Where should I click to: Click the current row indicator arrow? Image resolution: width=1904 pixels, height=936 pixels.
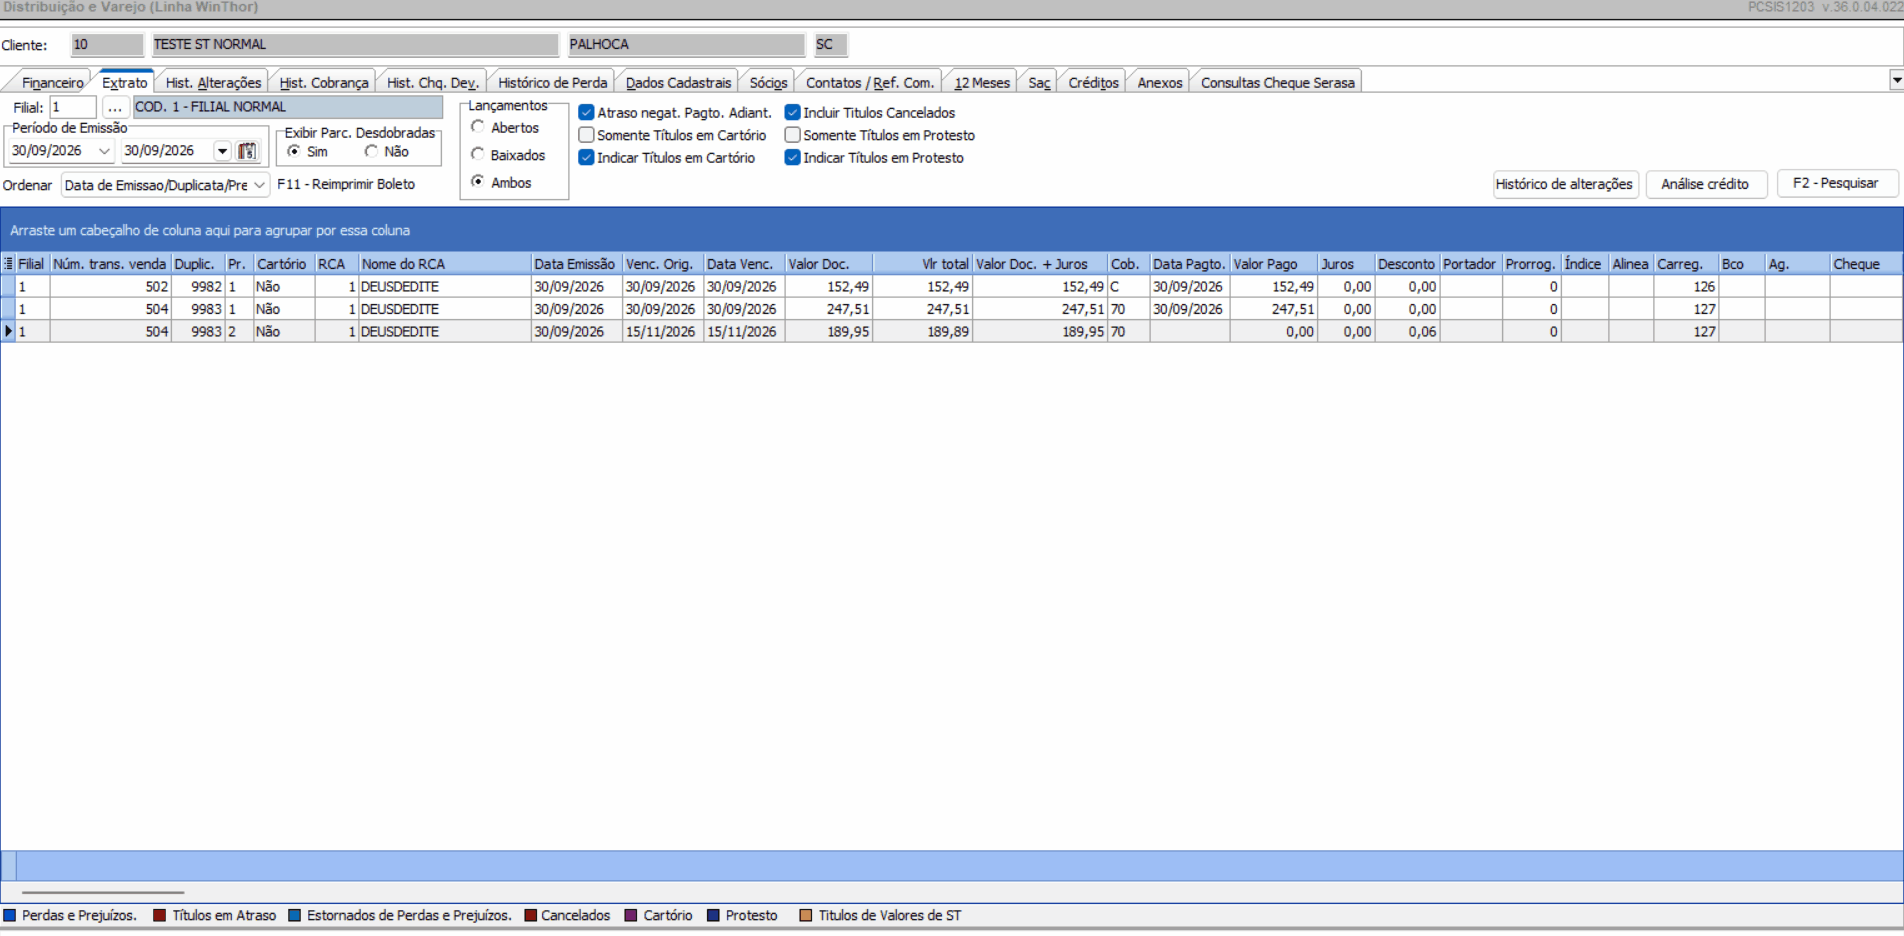tap(8, 331)
